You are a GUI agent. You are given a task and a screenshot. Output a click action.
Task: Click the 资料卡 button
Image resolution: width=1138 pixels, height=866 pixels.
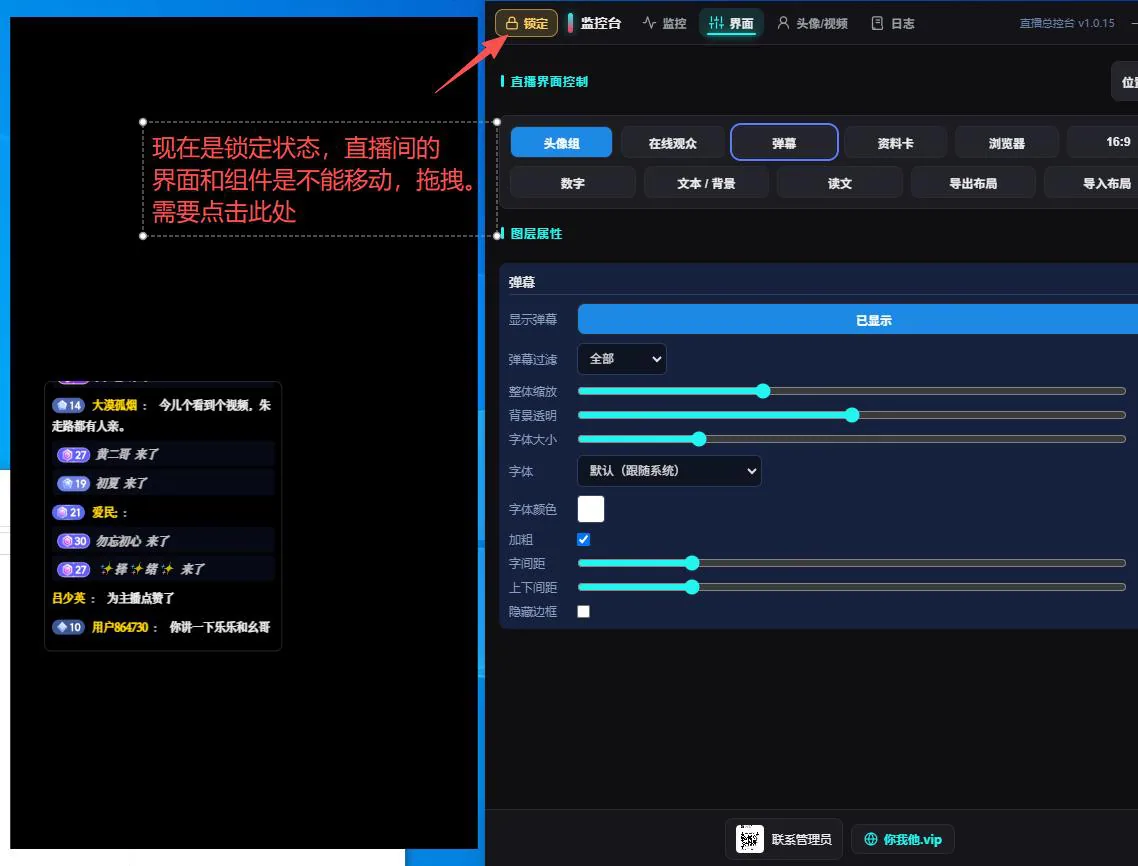(x=896, y=142)
